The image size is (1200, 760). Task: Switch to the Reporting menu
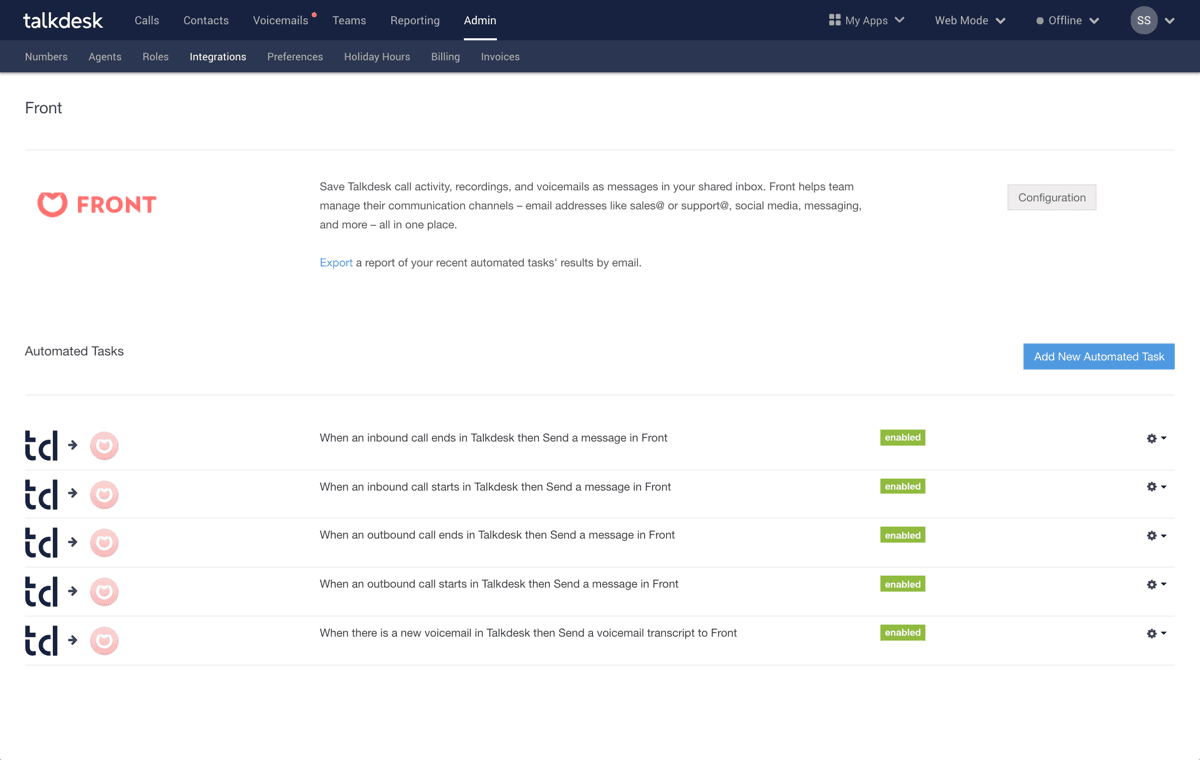414,20
